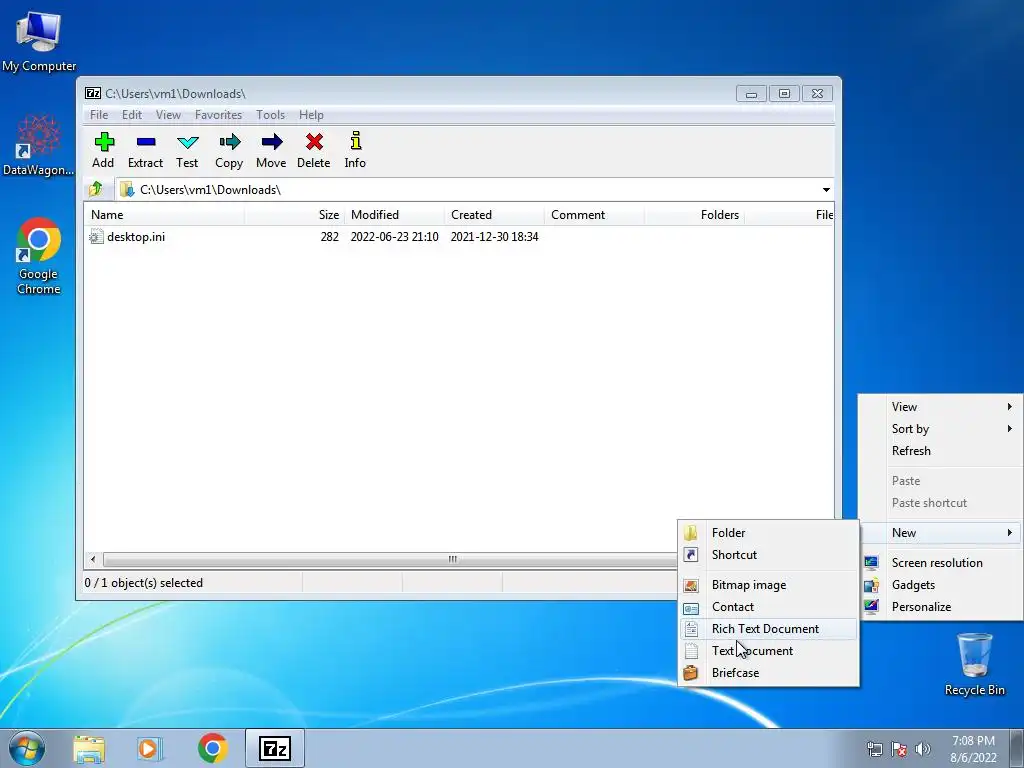This screenshot has width=1024, height=768.
Task: Click the 2022-06-23 21:10 modified date
Action: point(394,237)
